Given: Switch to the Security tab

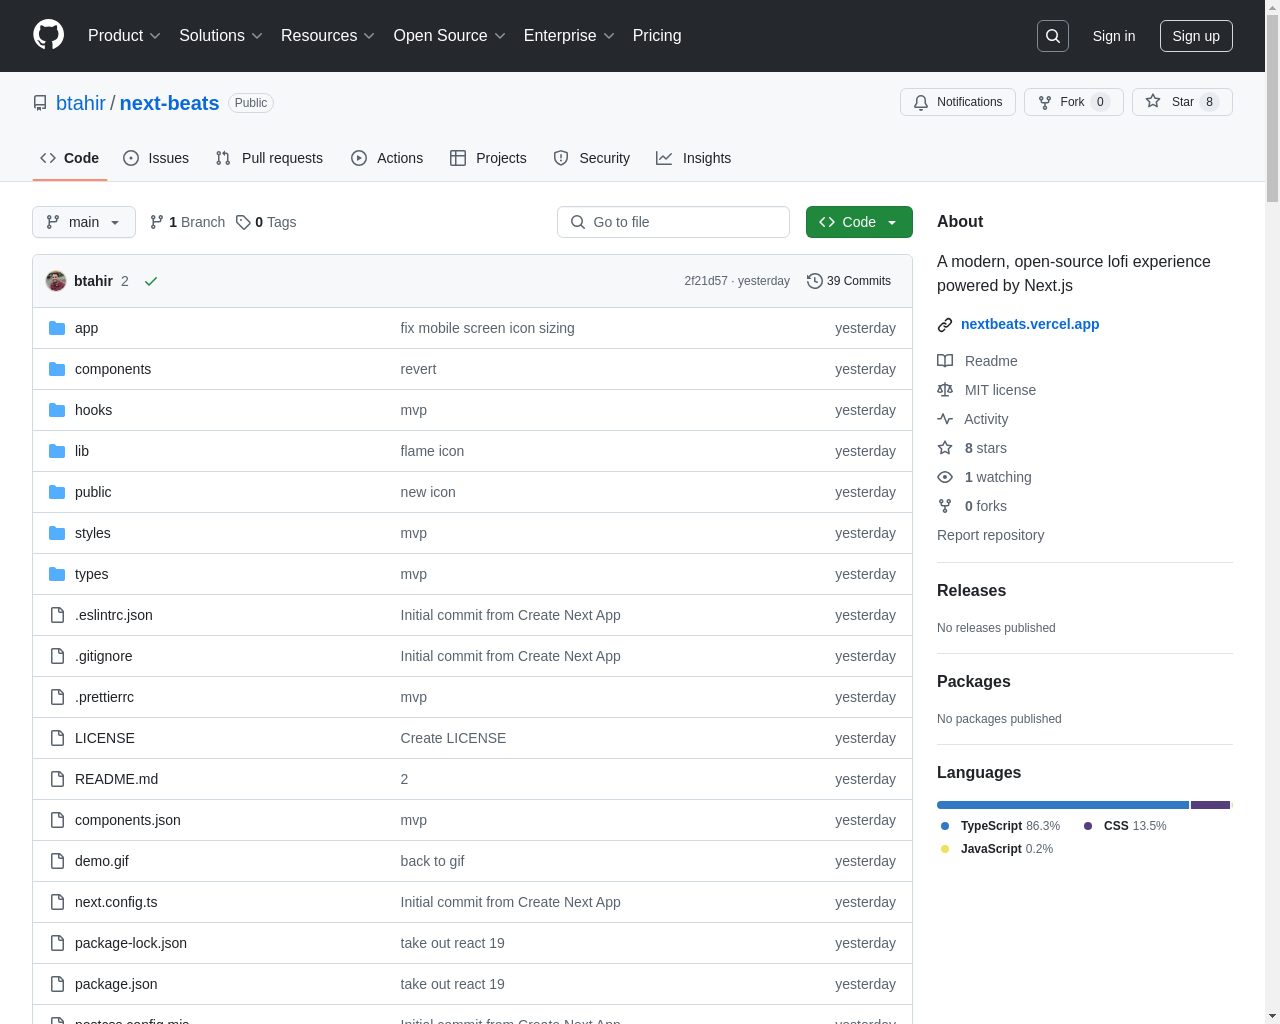Looking at the screenshot, I should point(592,158).
